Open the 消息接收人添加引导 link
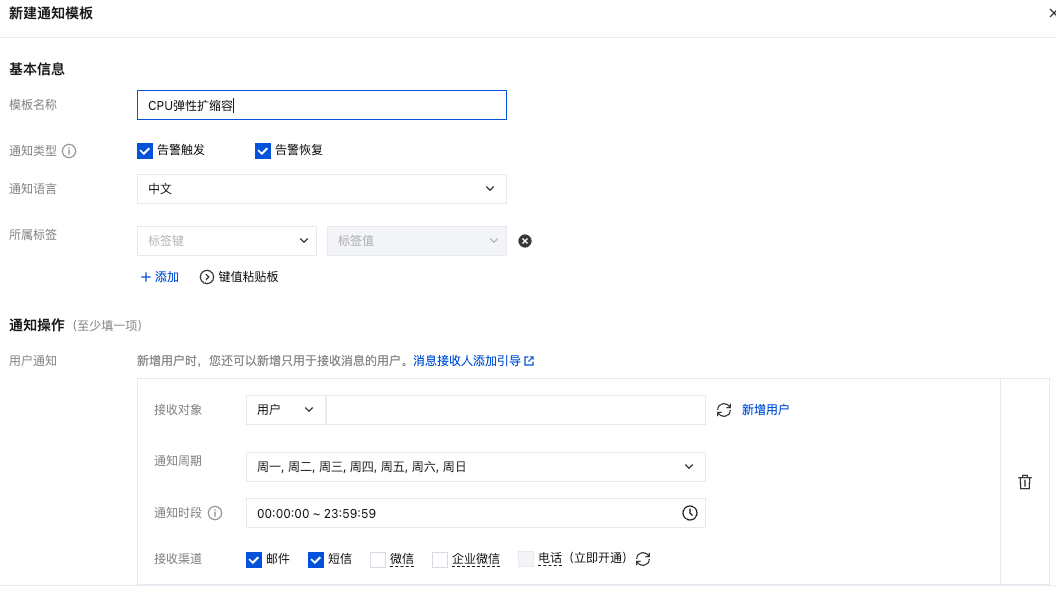This screenshot has width=1056, height=590. [x=473, y=361]
